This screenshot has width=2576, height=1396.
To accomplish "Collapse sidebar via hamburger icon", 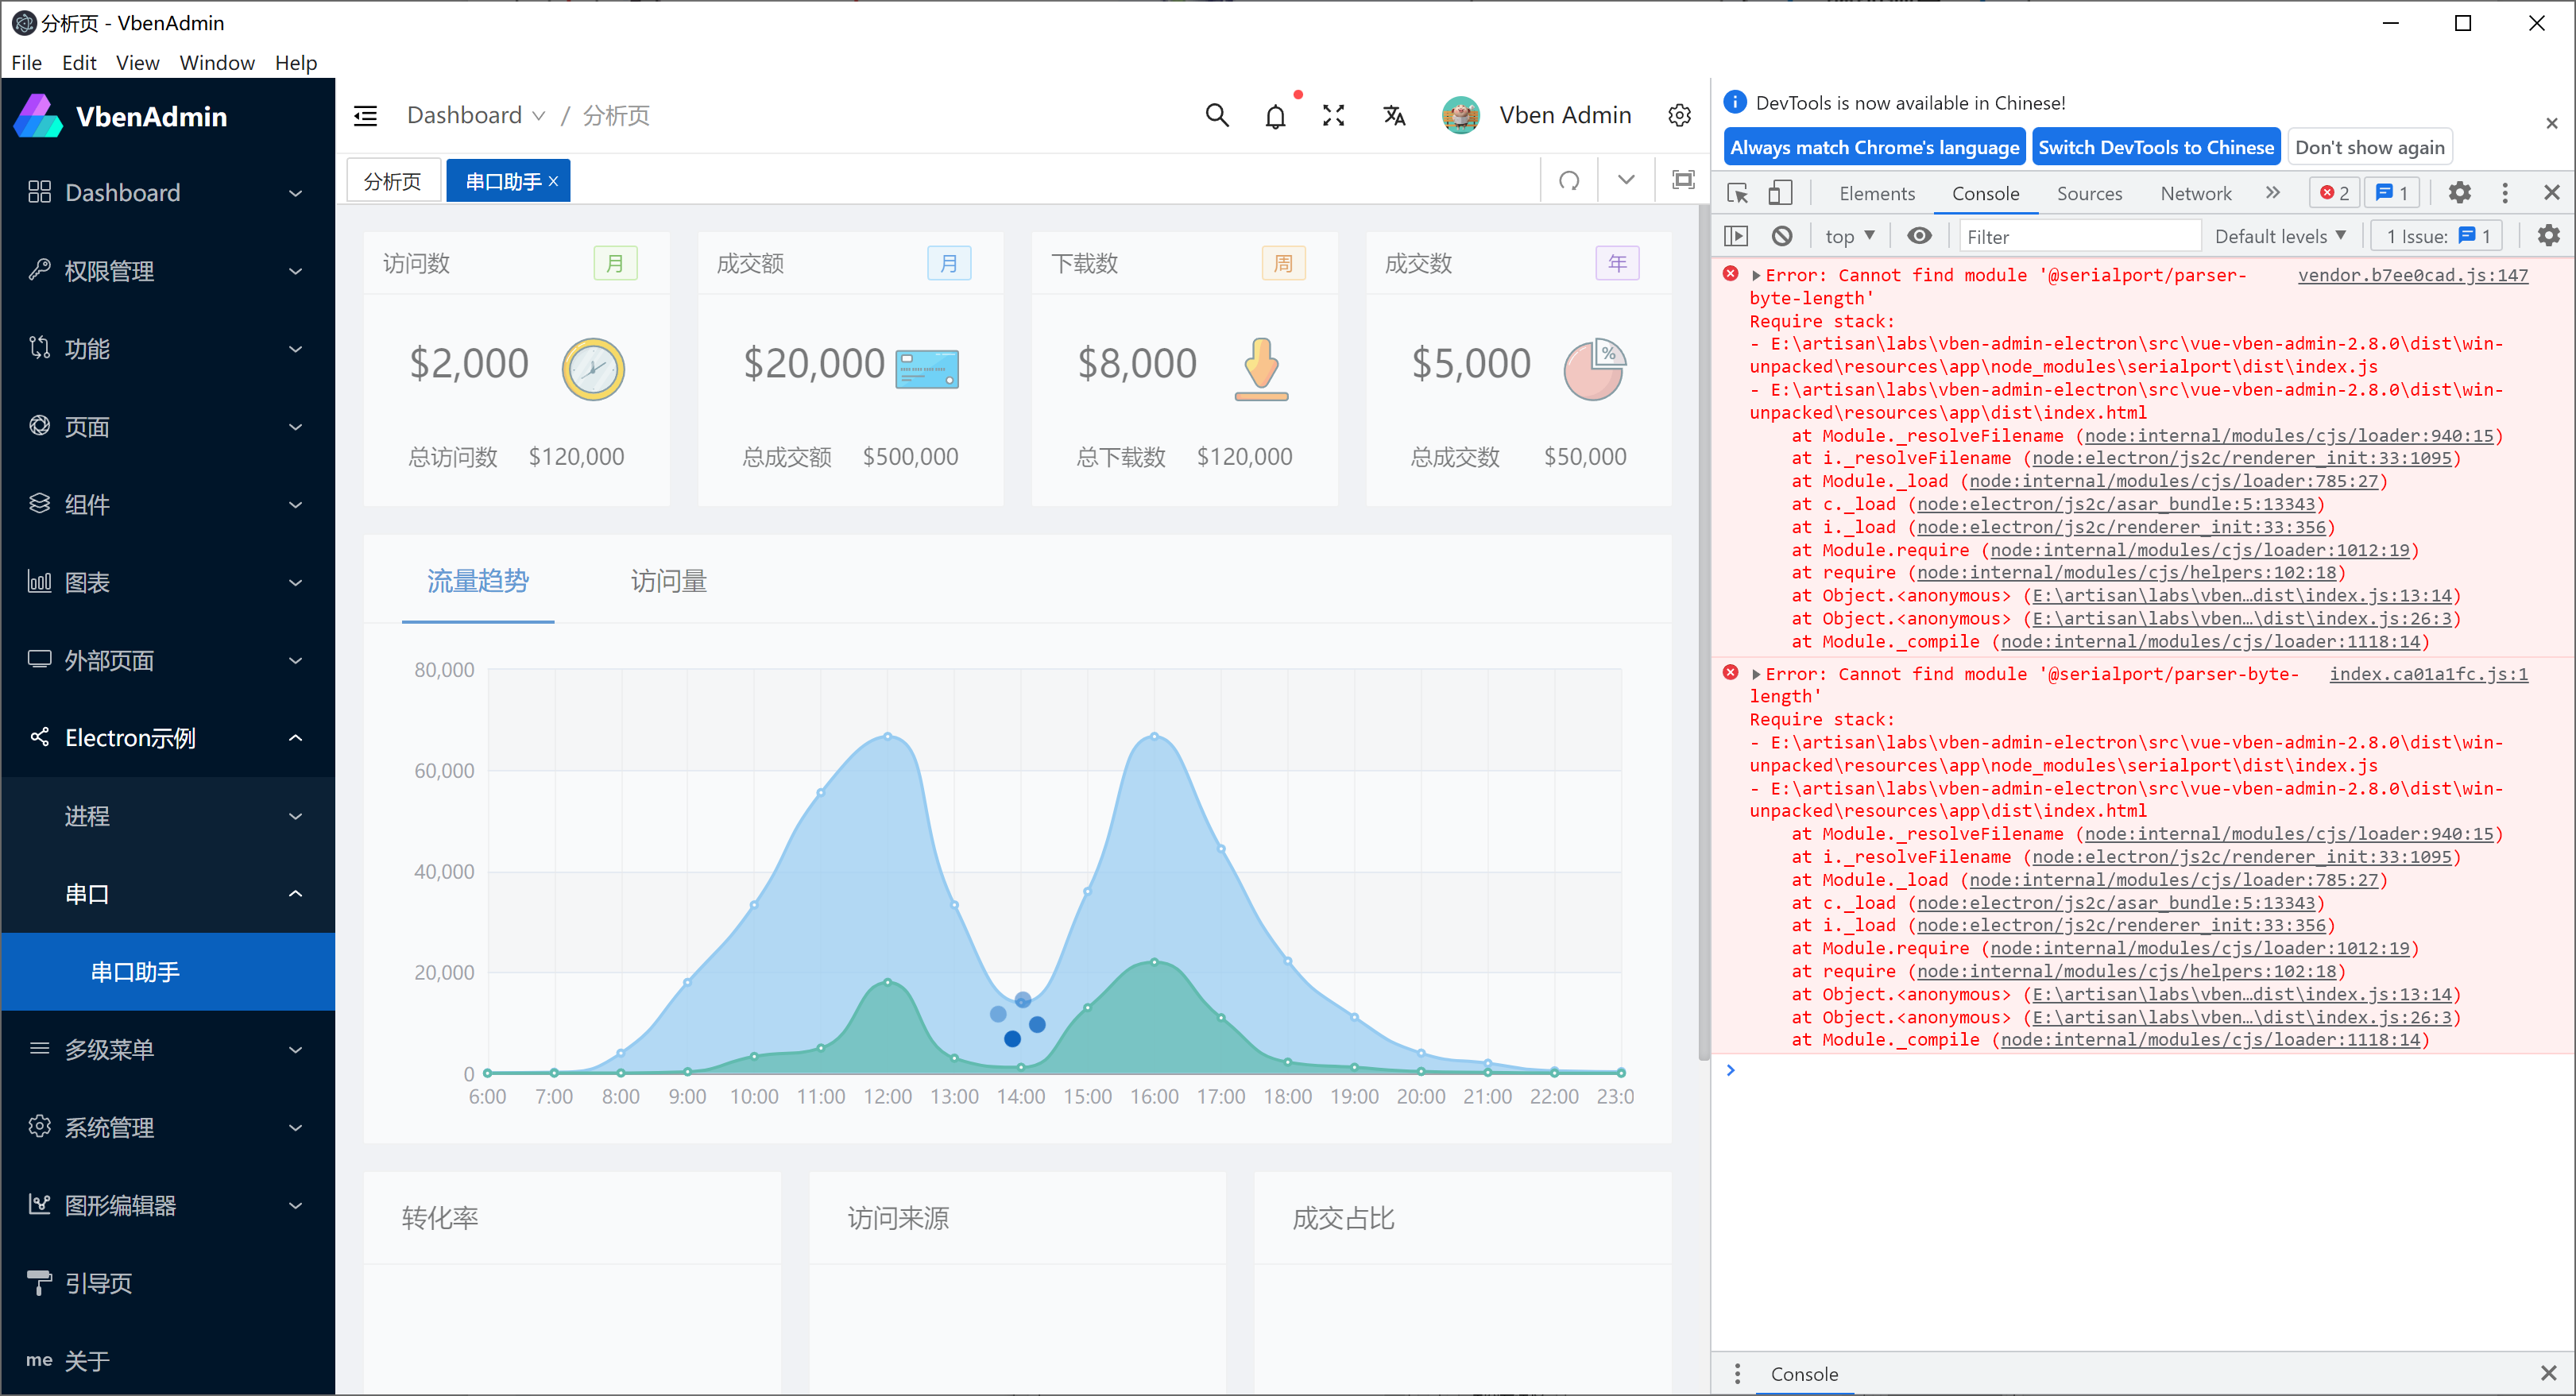I will (365, 115).
